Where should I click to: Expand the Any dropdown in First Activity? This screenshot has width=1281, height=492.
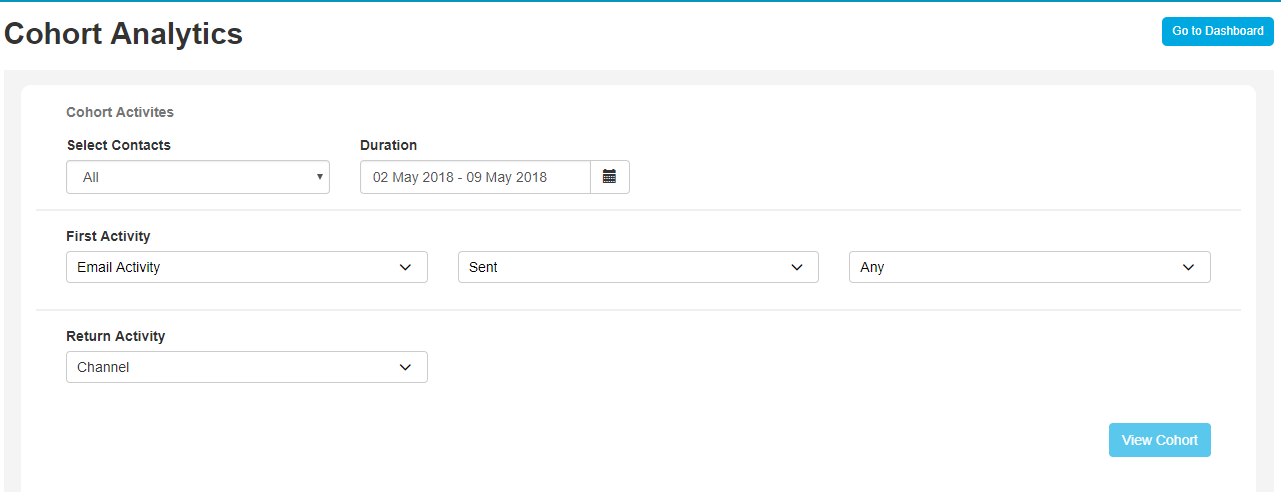[x=1030, y=267]
